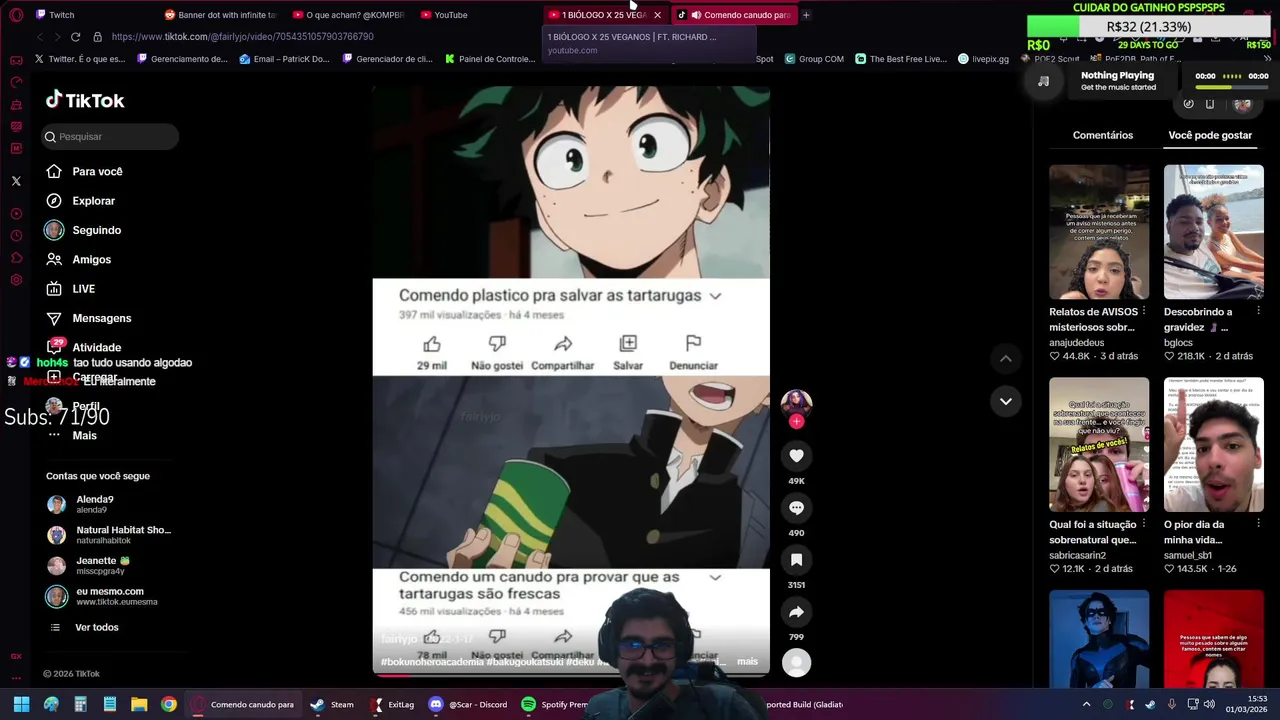Expand caption with the mais link
Image resolution: width=1280 pixels, height=720 pixels.
coord(747,661)
